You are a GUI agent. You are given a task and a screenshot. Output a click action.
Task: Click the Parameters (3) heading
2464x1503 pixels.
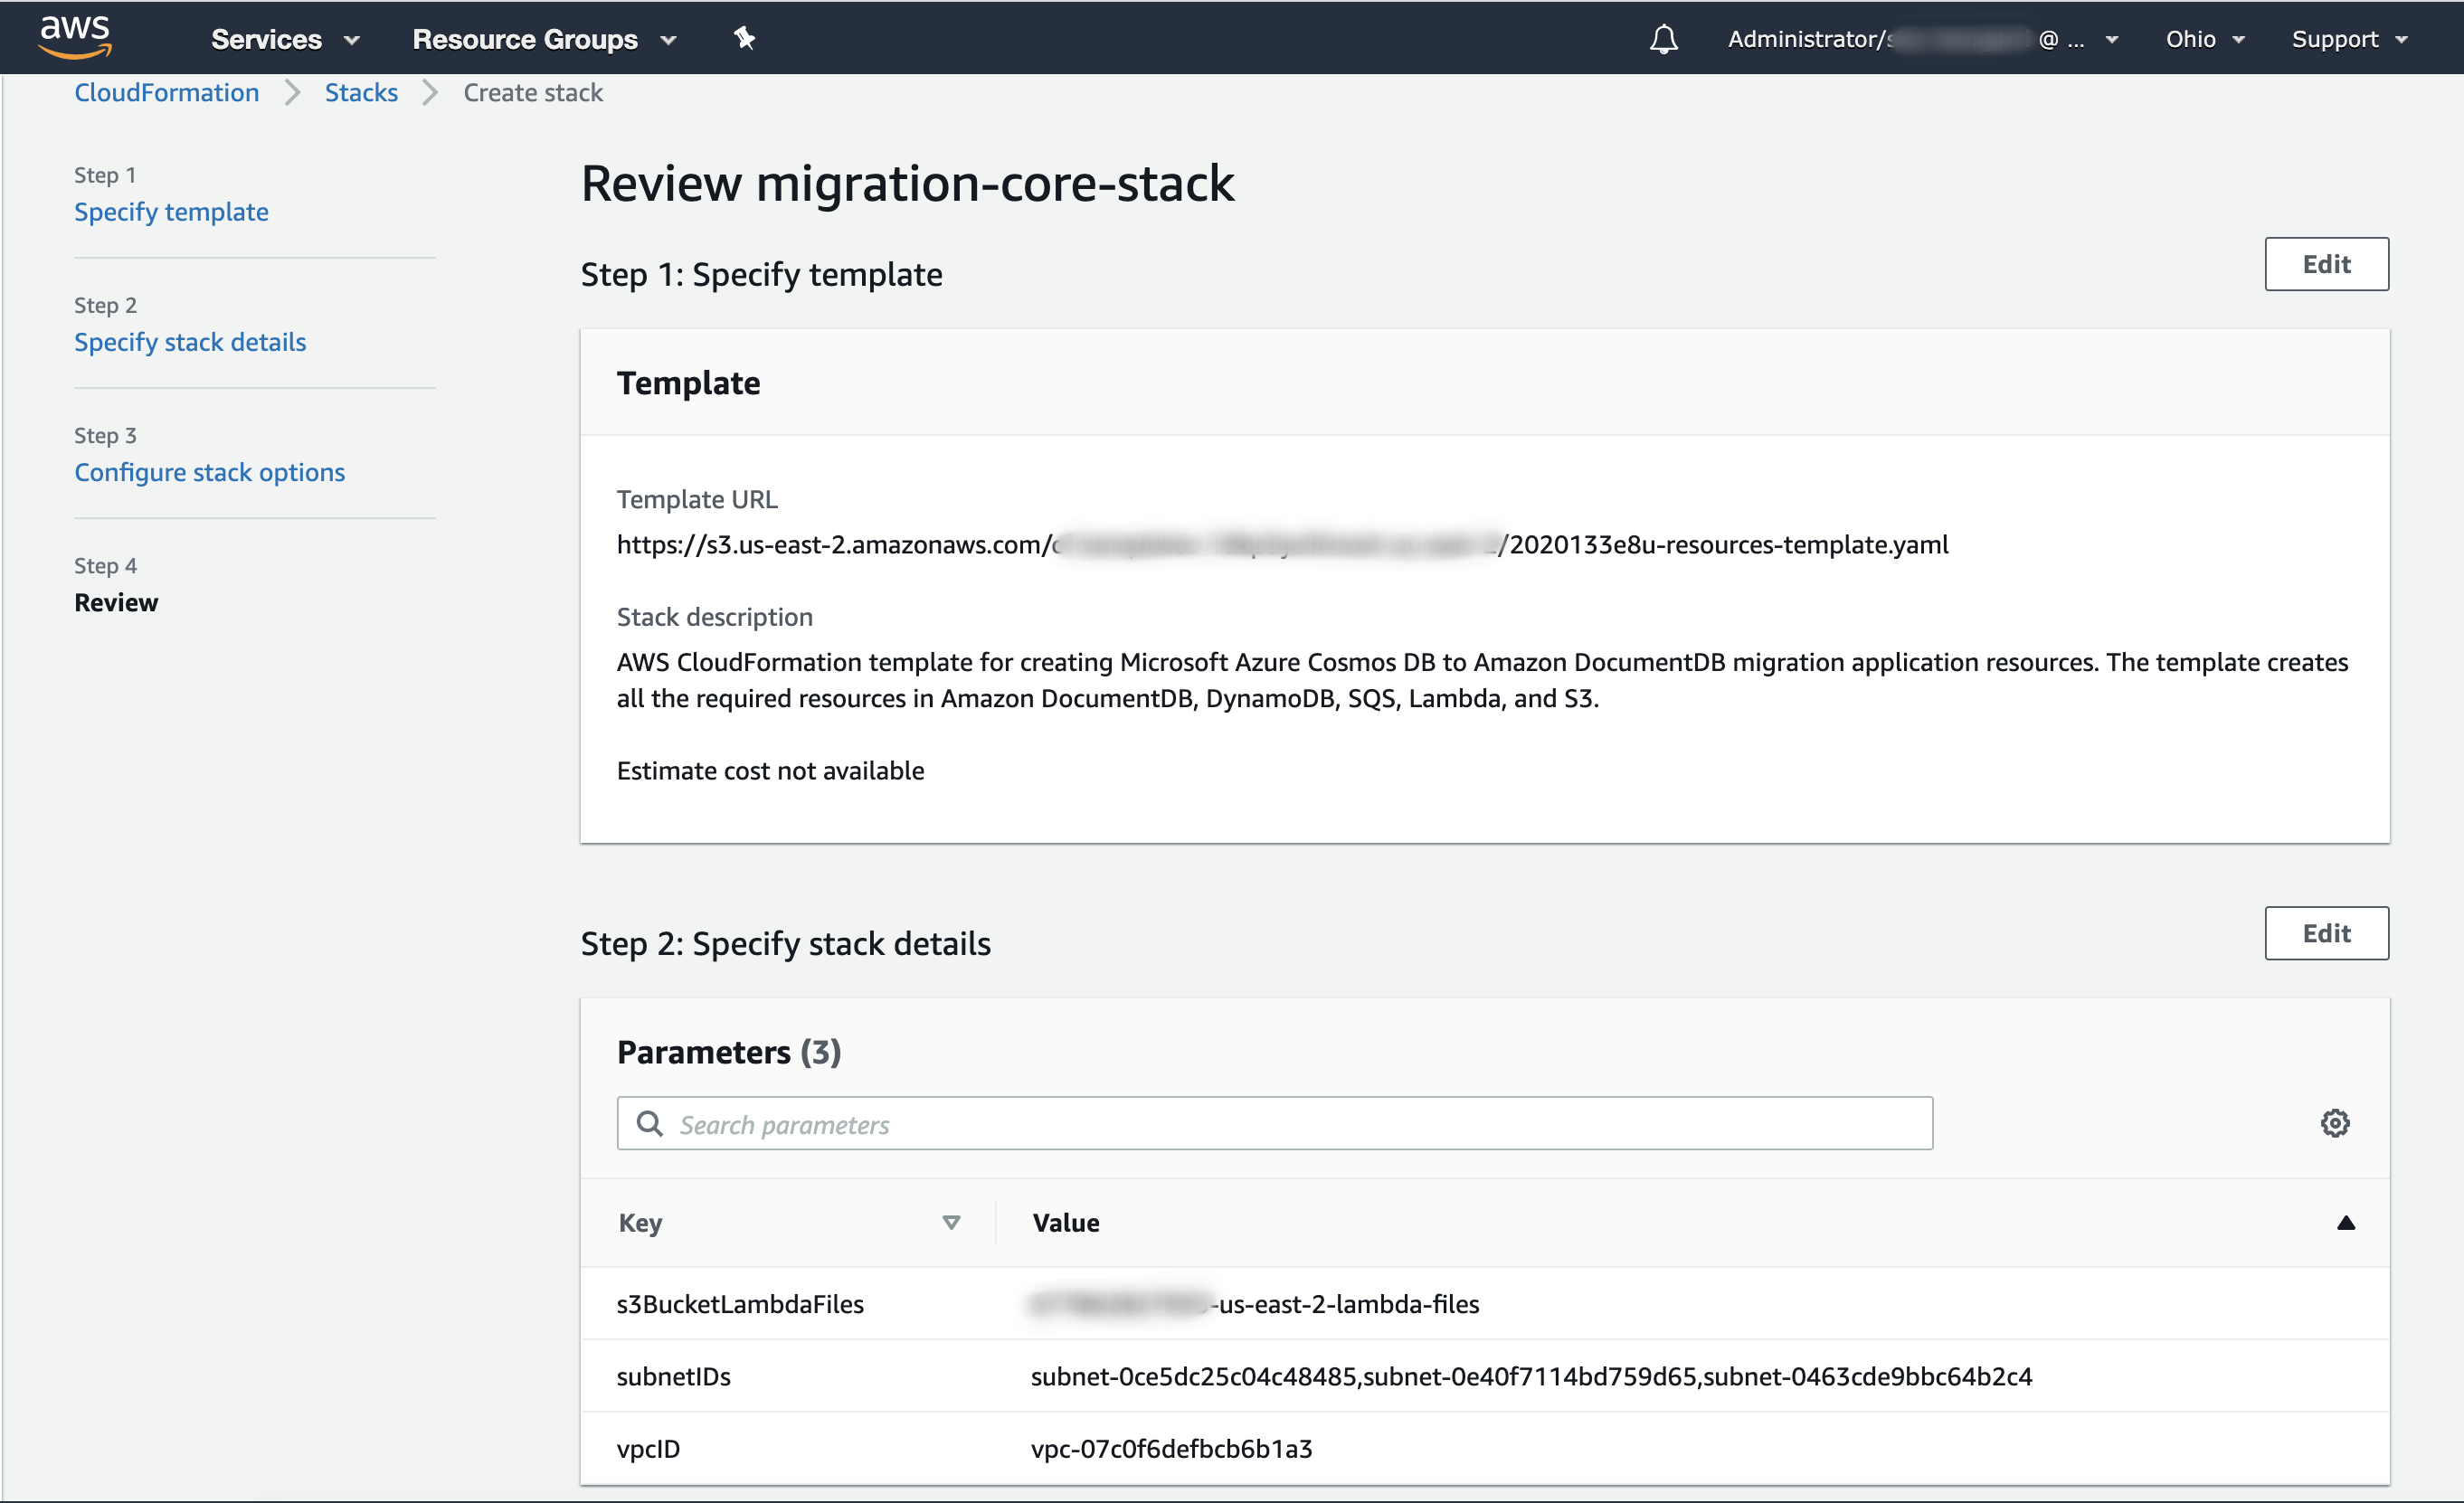pyautogui.click(x=728, y=1052)
